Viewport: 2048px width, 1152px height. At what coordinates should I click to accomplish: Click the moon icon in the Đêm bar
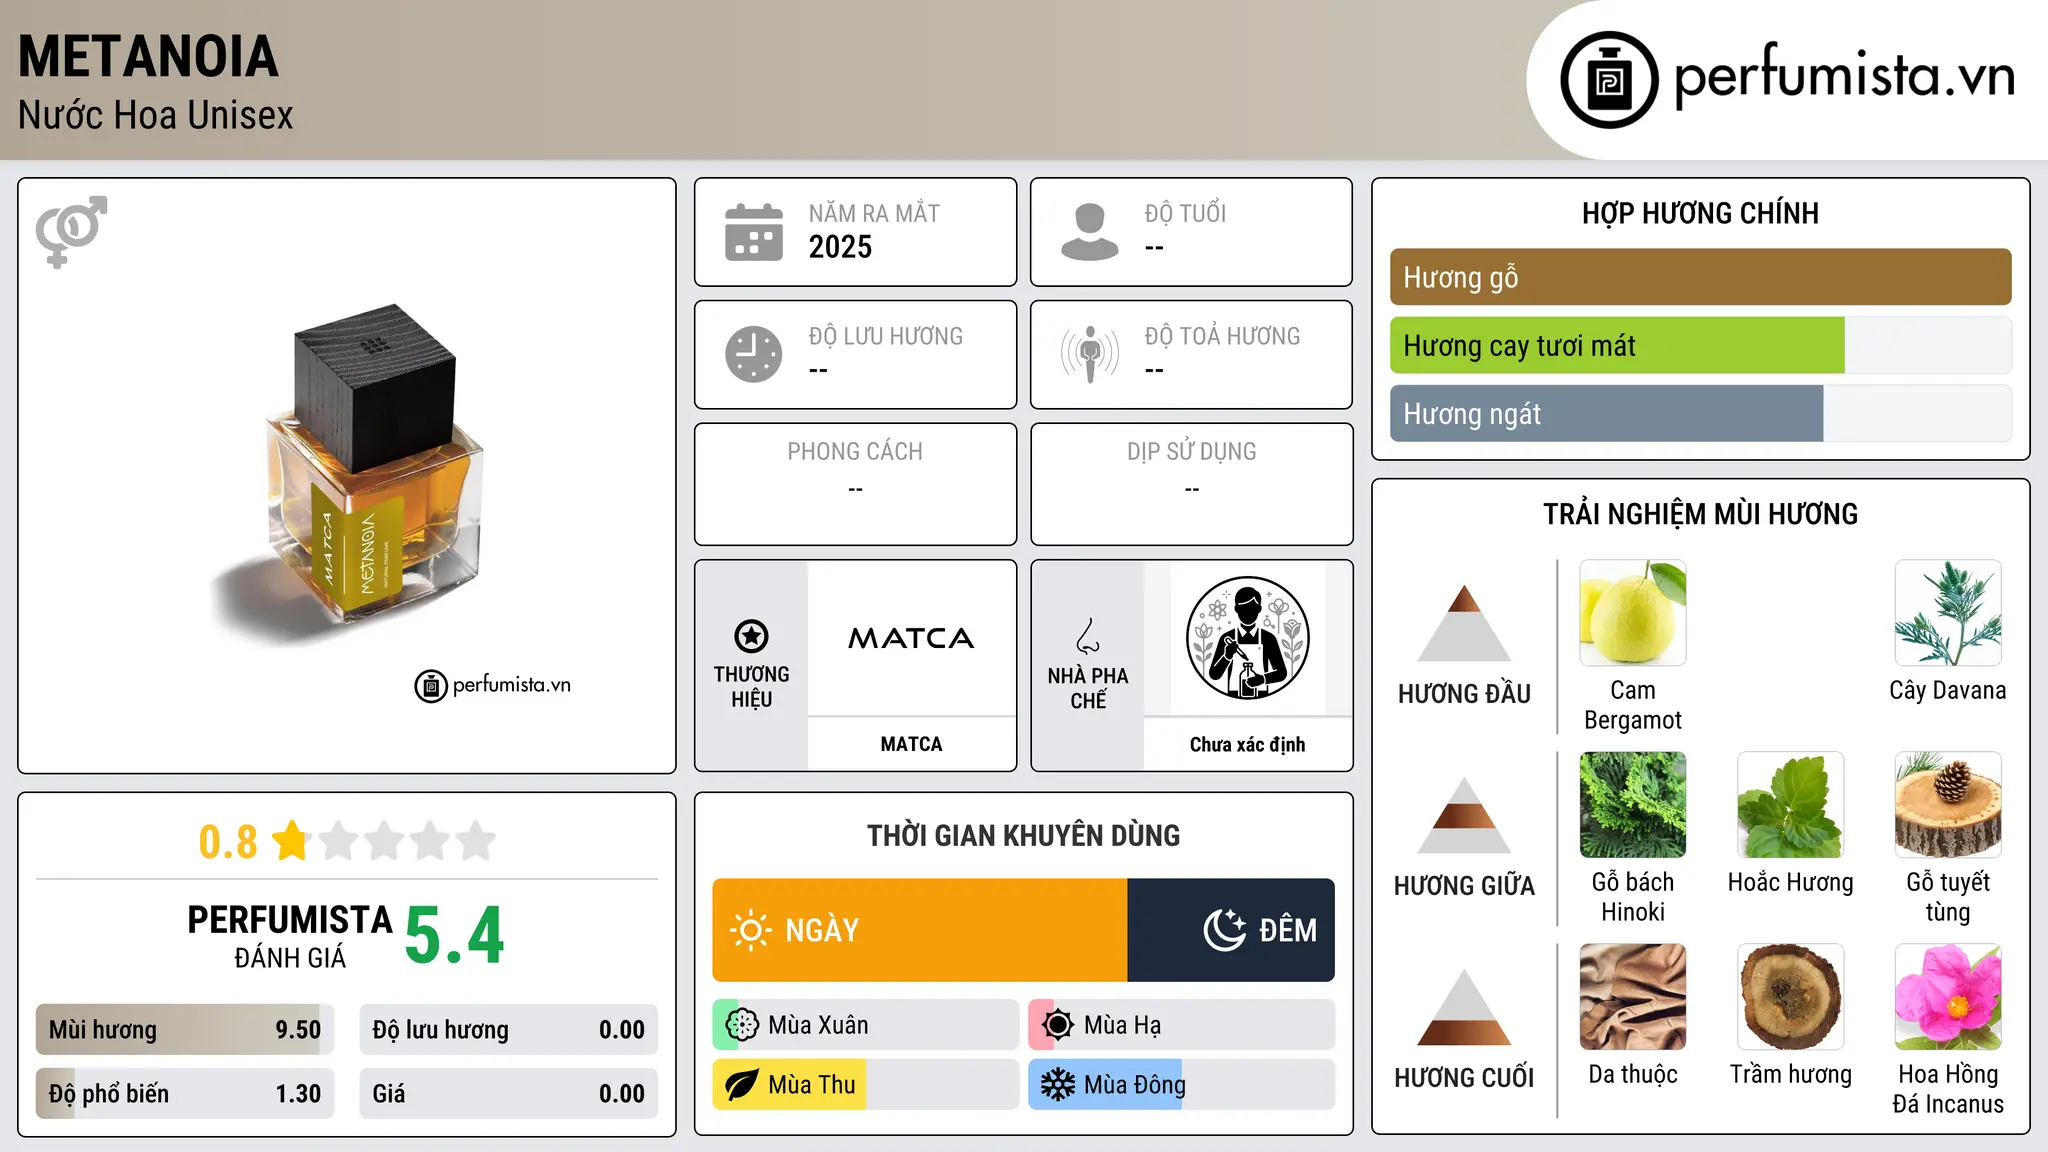pyautogui.click(x=1225, y=930)
